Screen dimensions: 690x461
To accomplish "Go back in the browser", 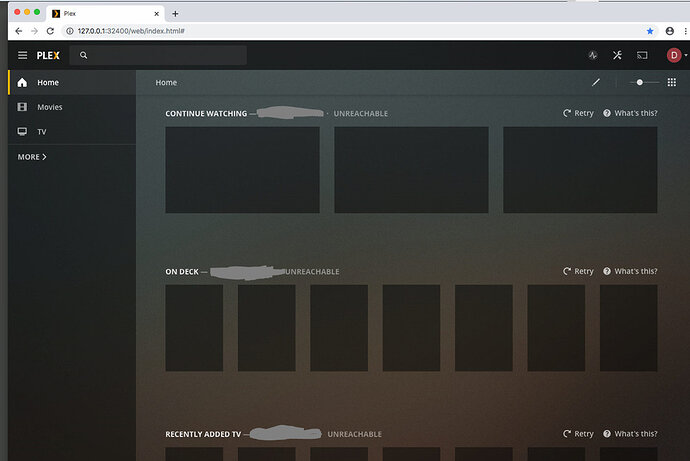I will (18, 31).
